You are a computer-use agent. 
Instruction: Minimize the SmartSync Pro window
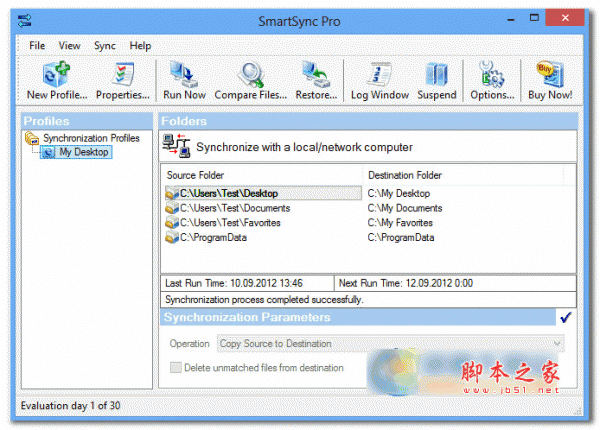(x=511, y=19)
